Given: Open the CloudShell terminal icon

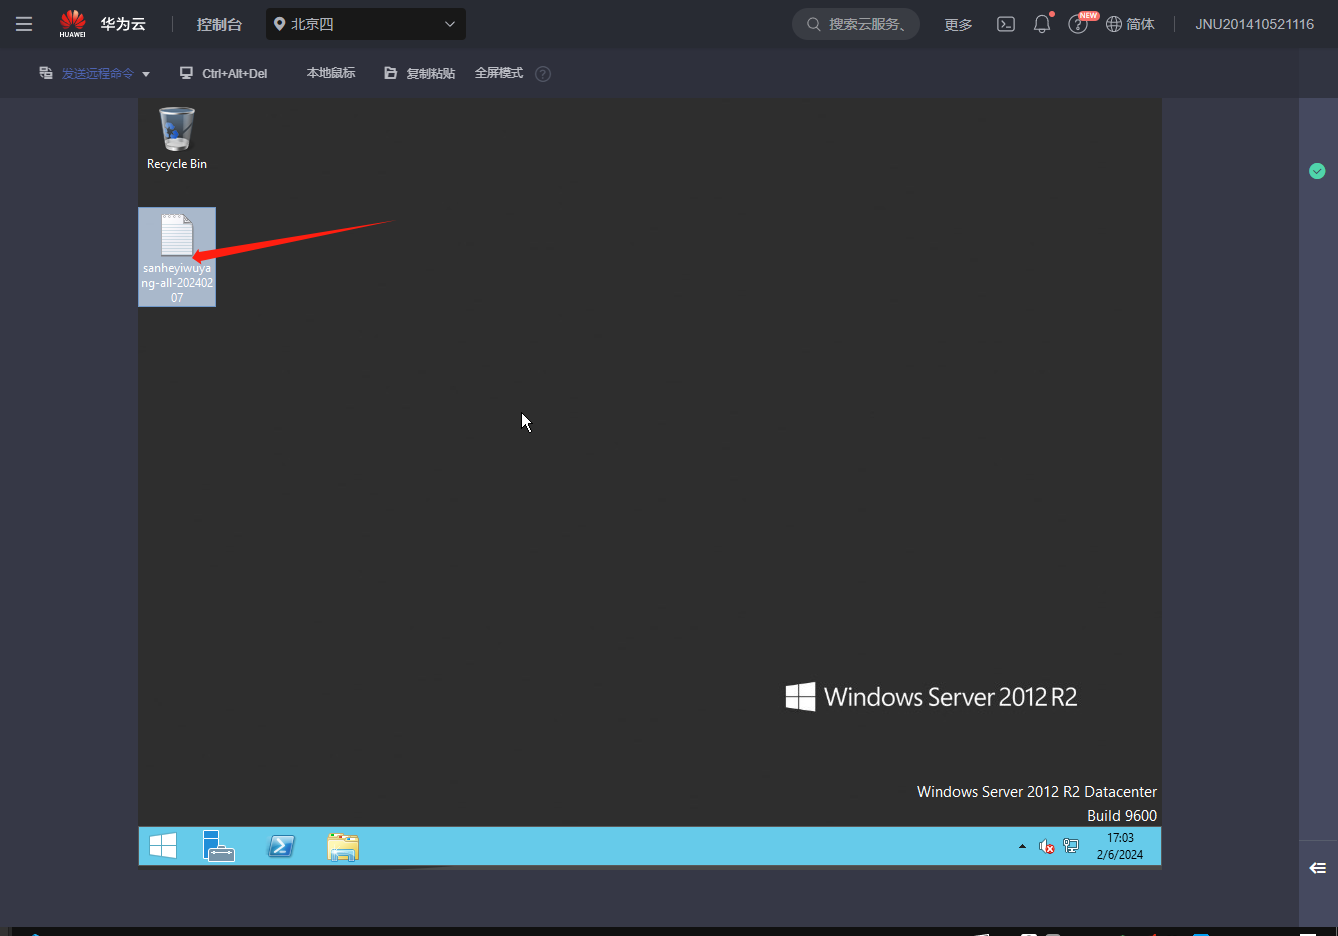Looking at the screenshot, I should point(1006,24).
